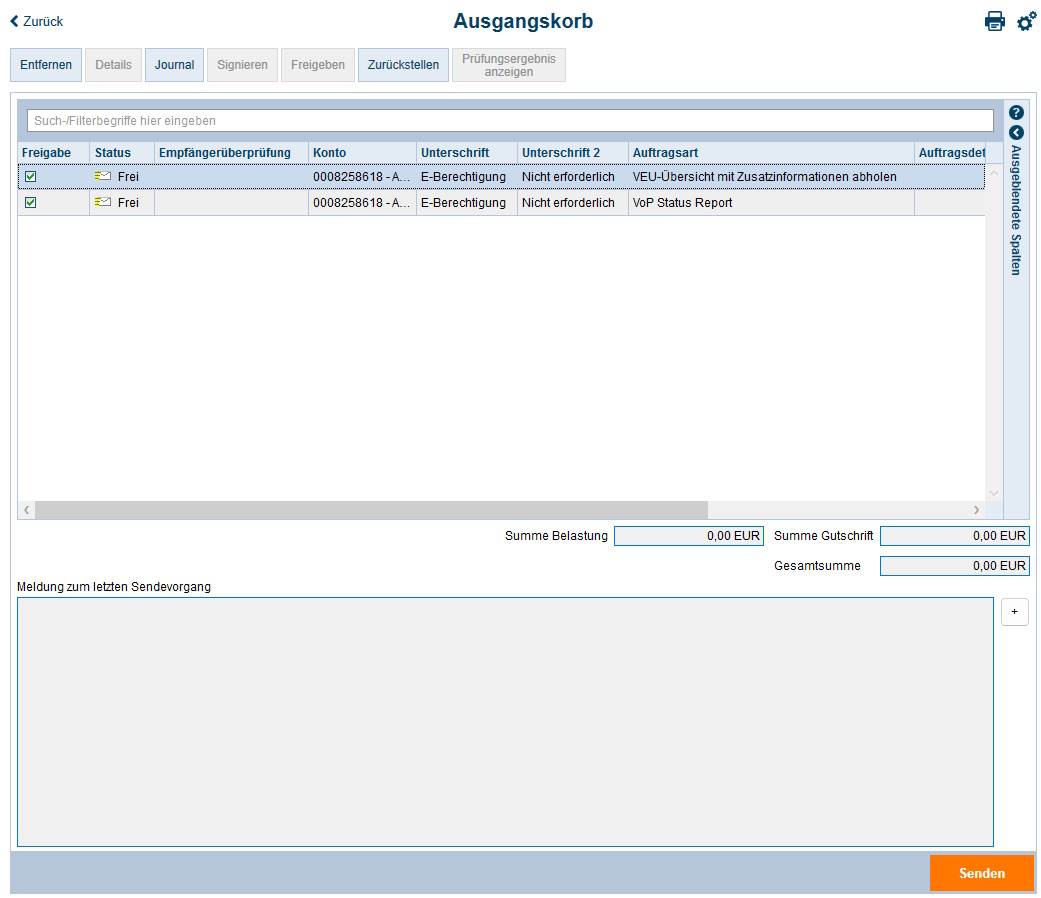1041x898 pixels.
Task: Switch to the Journal view
Action: [174, 64]
